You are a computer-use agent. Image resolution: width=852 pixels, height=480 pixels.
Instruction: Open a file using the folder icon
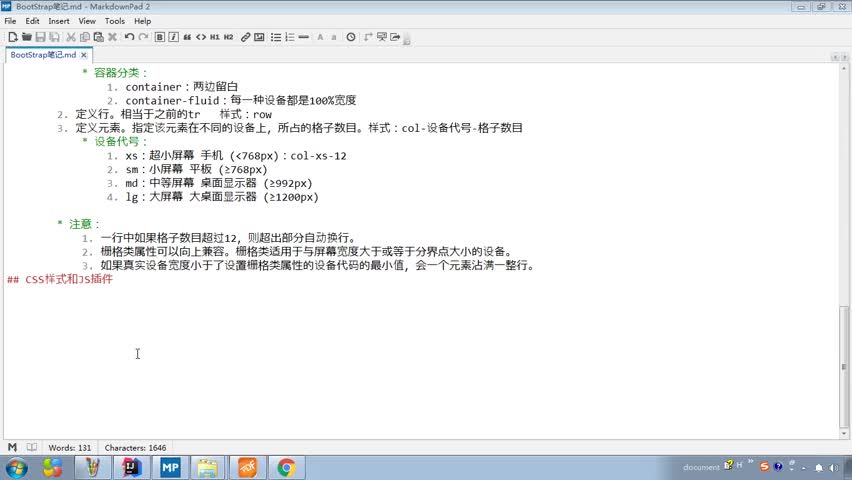[26, 37]
